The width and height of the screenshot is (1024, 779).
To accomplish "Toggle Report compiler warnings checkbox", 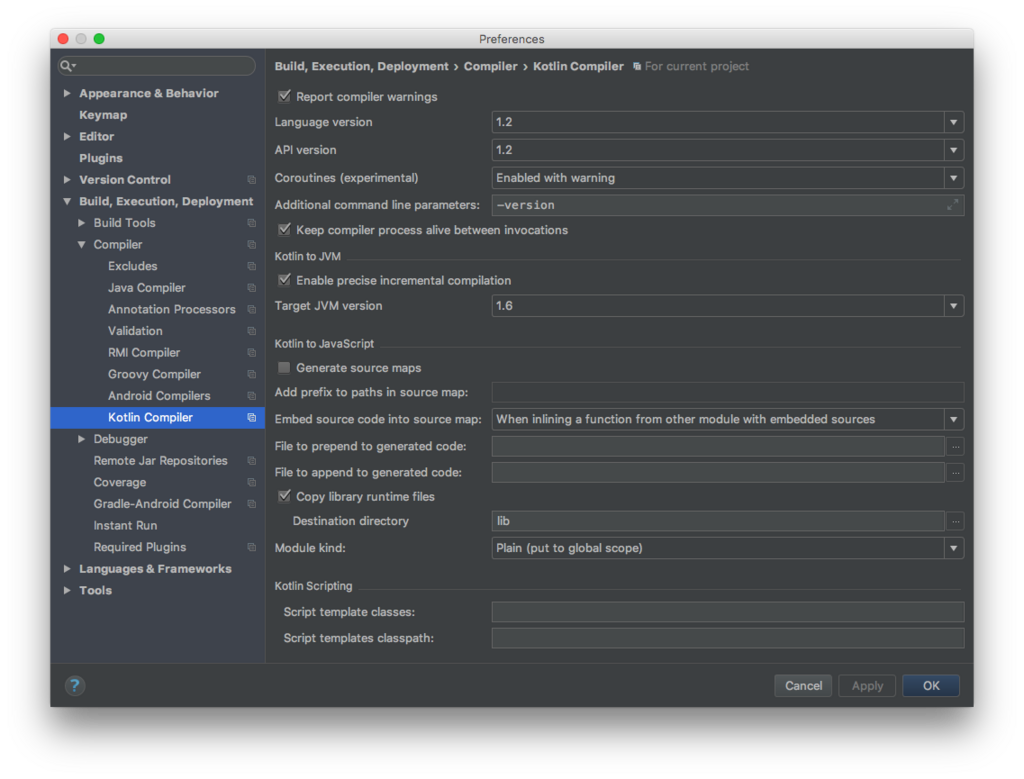I will point(284,96).
